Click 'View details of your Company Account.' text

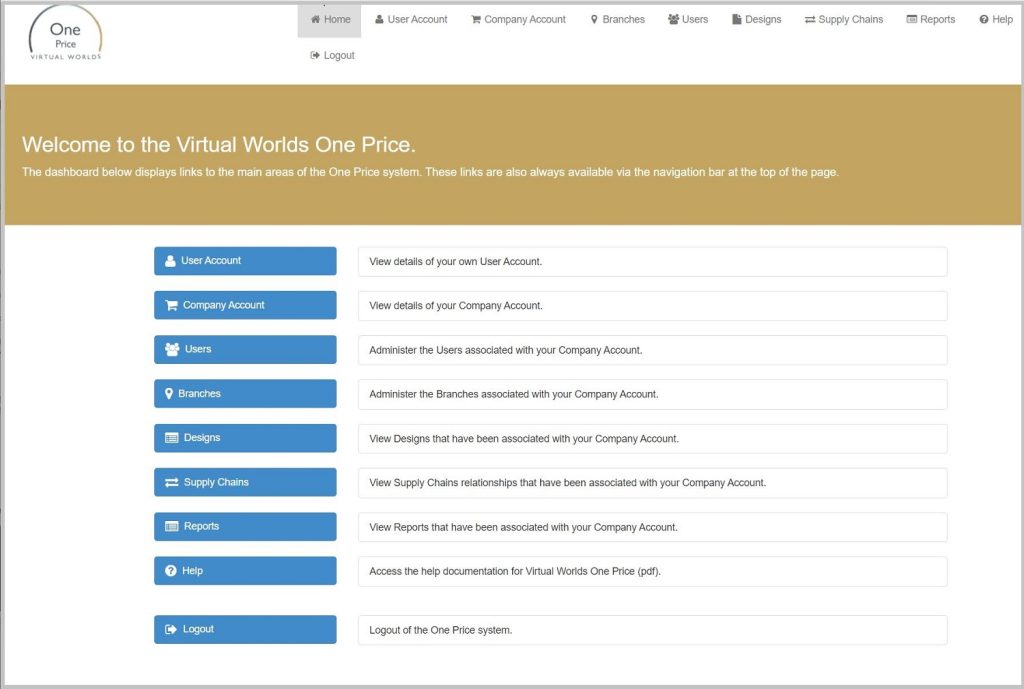click(456, 306)
